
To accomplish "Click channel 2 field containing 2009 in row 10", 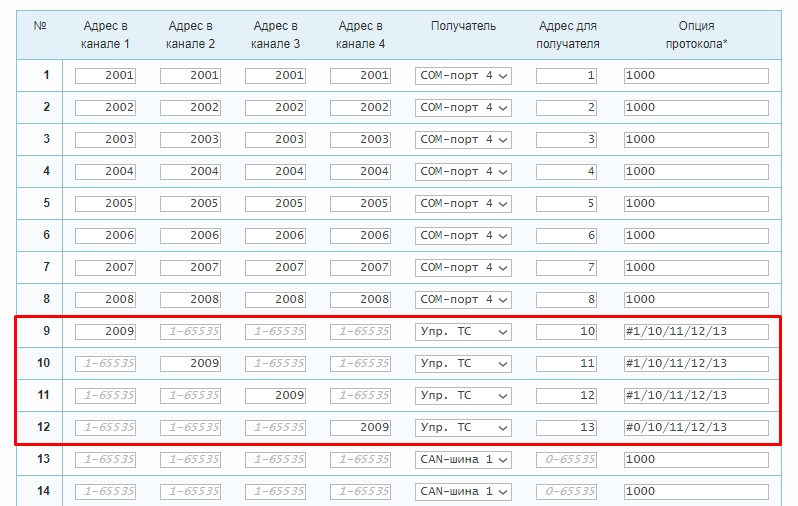I will (x=190, y=364).
